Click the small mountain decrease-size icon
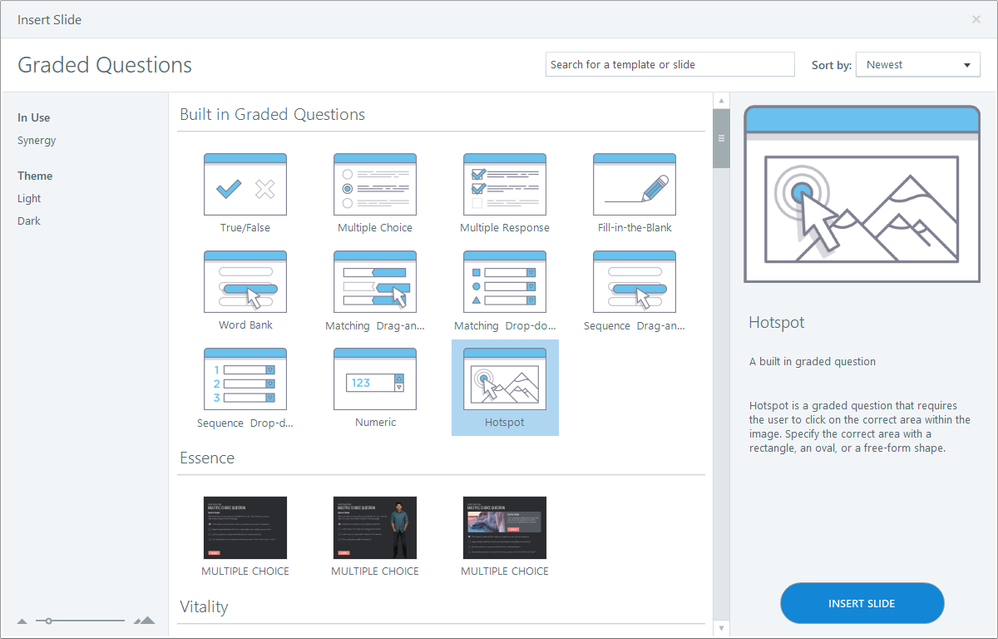998x639 pixels. click(22, 621)
